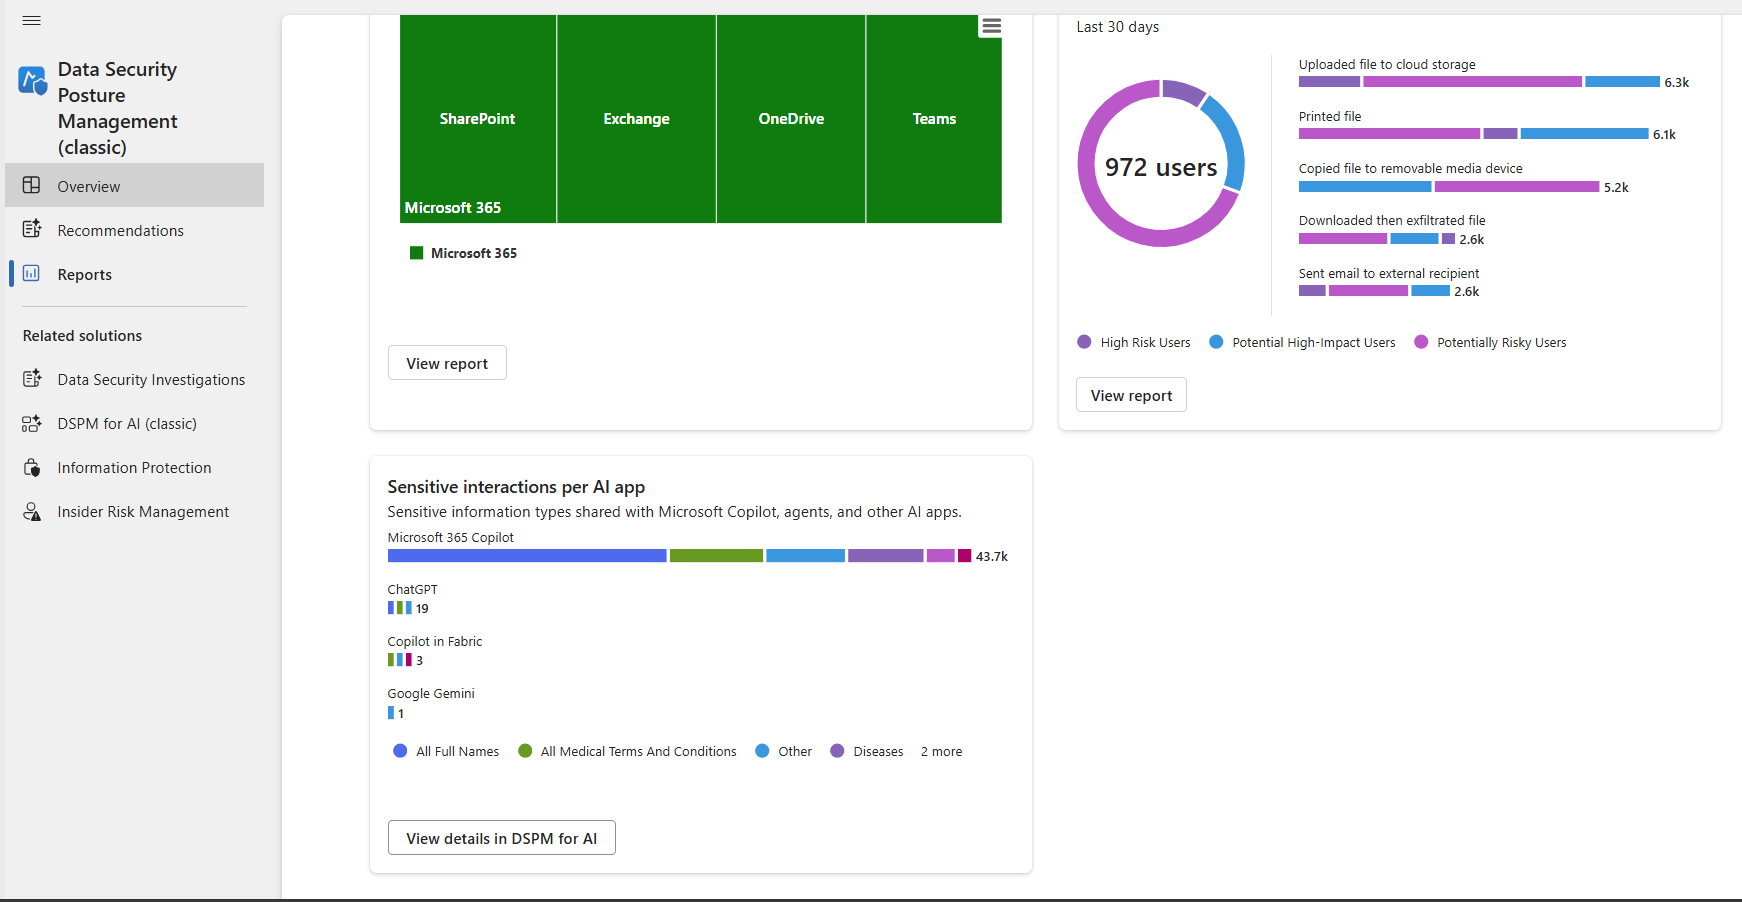Select the Teams treemap tile
This screenshot has height=902, width=1742.
pyautogui.click(x=934, y=118)
